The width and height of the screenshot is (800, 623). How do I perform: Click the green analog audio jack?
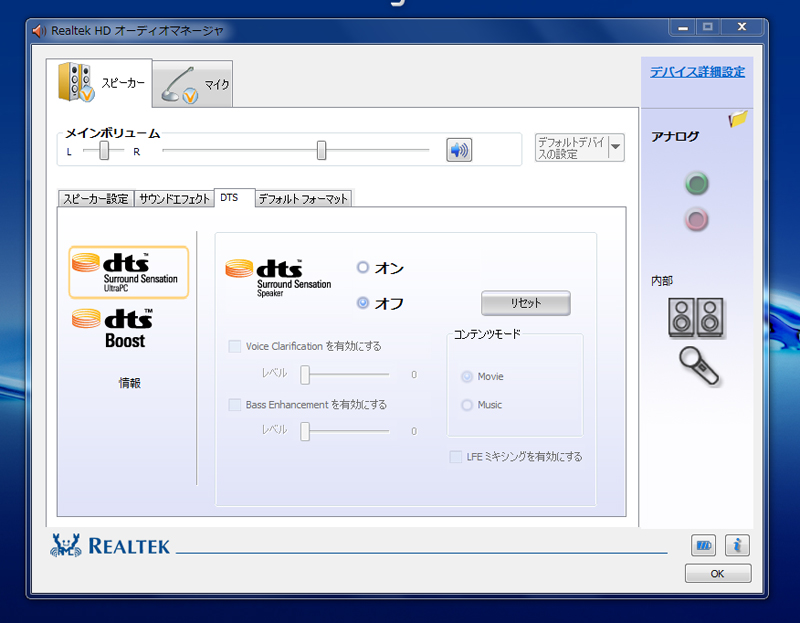[x=696, y=184]
